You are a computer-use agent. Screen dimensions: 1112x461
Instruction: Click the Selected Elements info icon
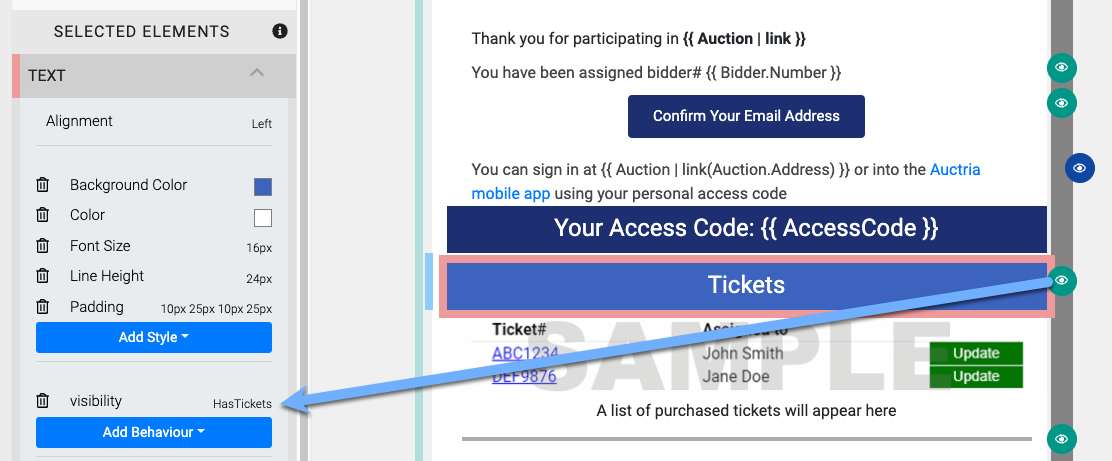[x=280, y=31]
